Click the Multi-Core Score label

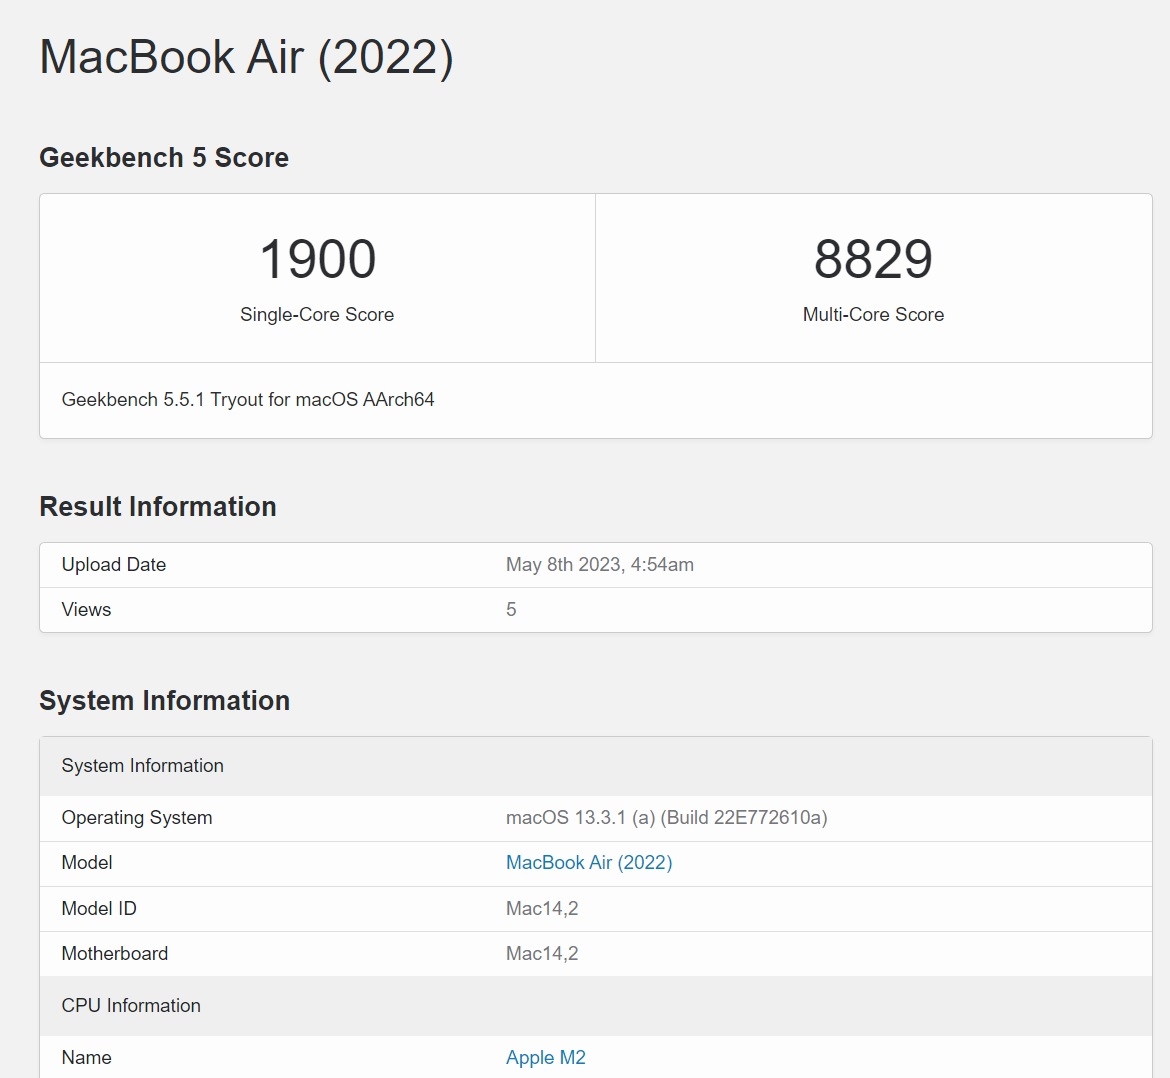coord(873,315)
